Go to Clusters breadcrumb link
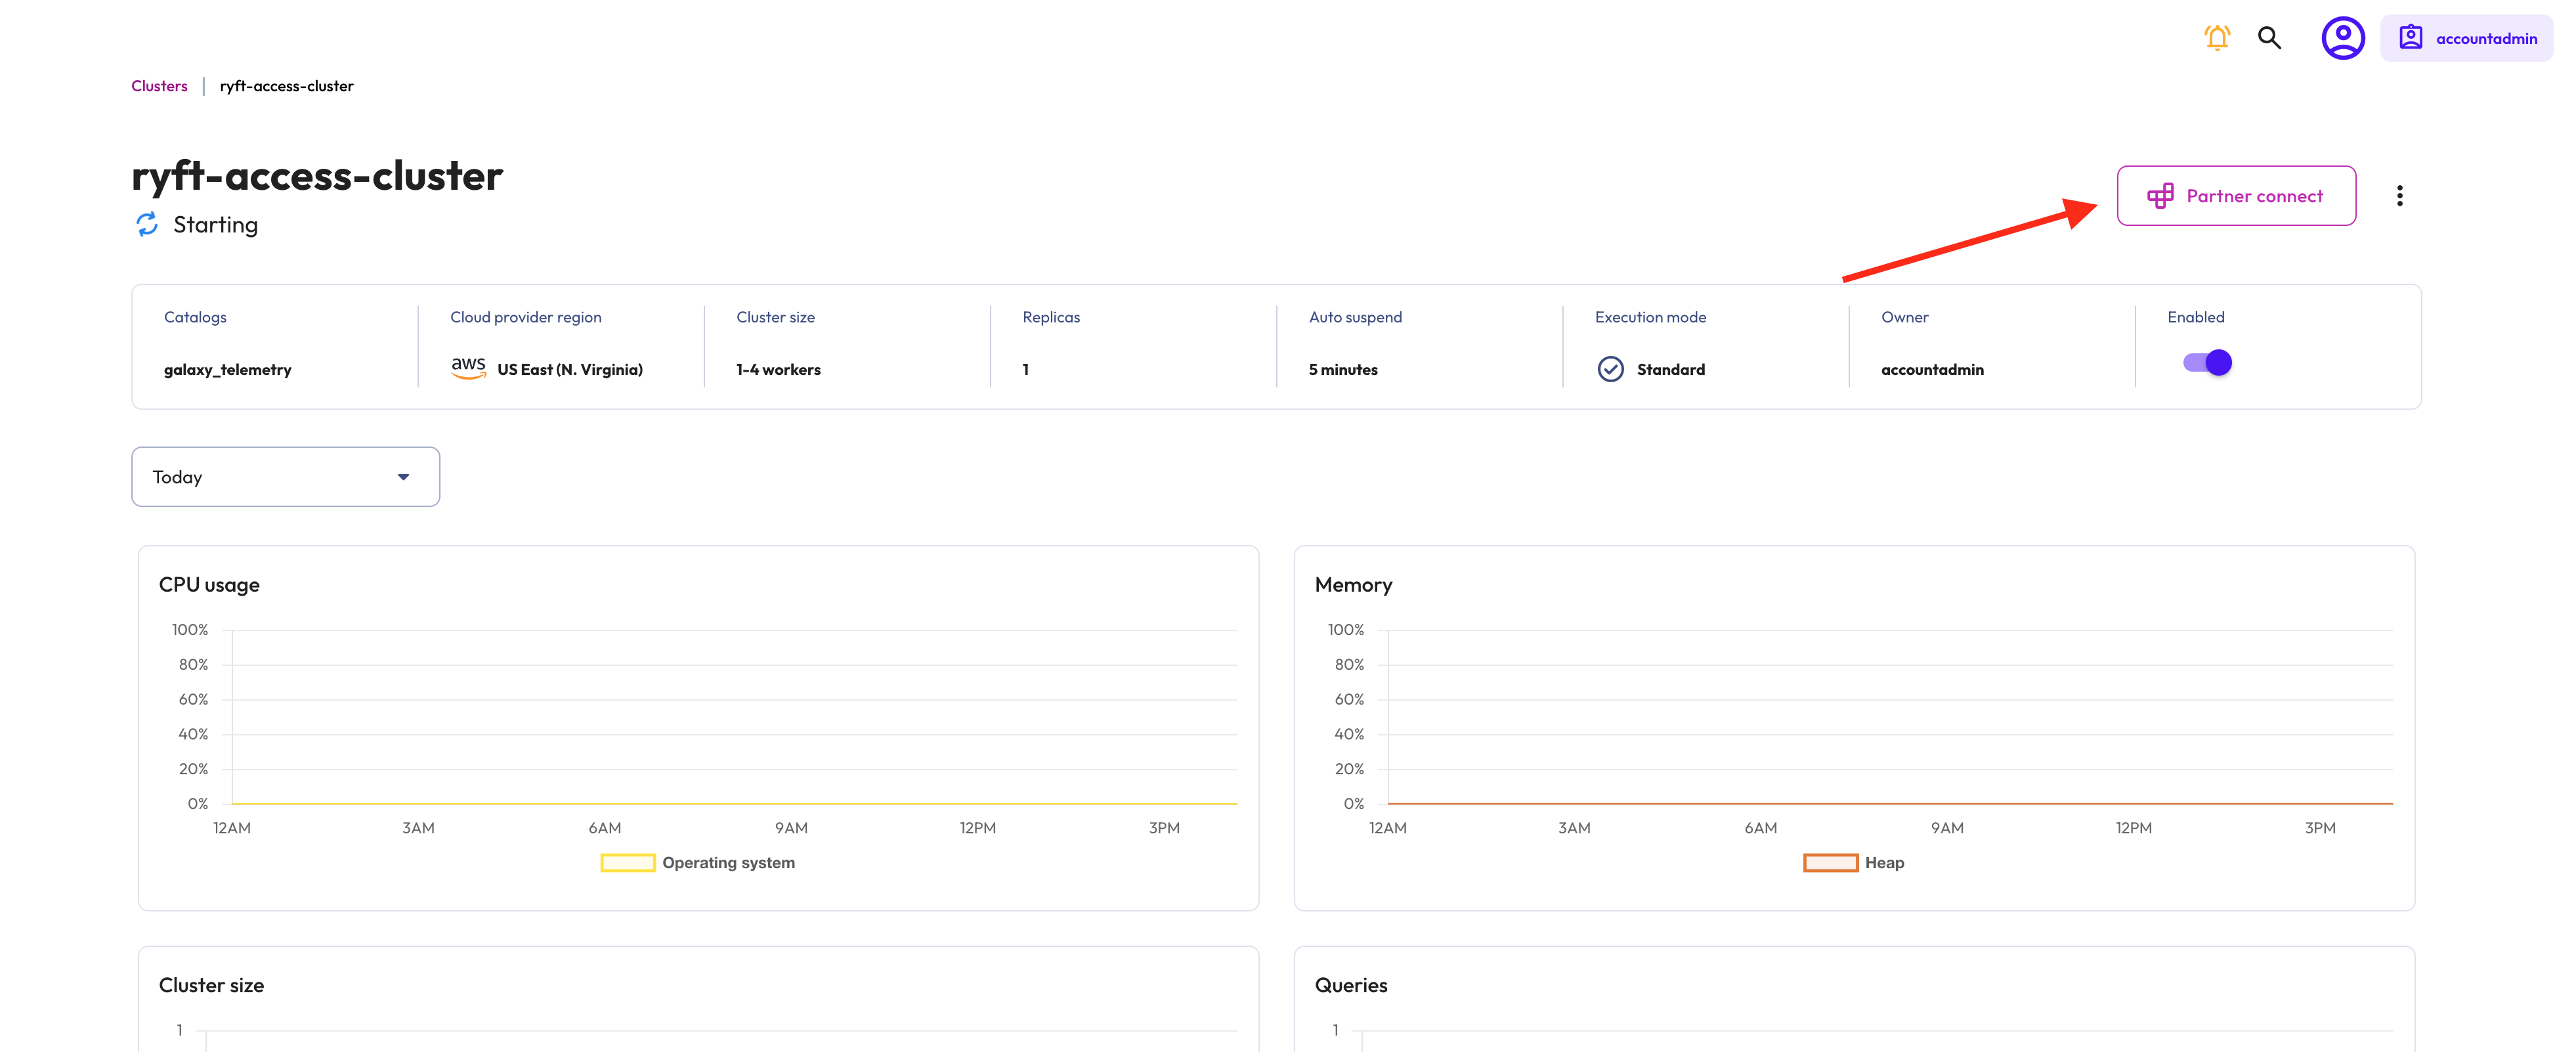This screenshot has height=1052, width=2576. 159,86
